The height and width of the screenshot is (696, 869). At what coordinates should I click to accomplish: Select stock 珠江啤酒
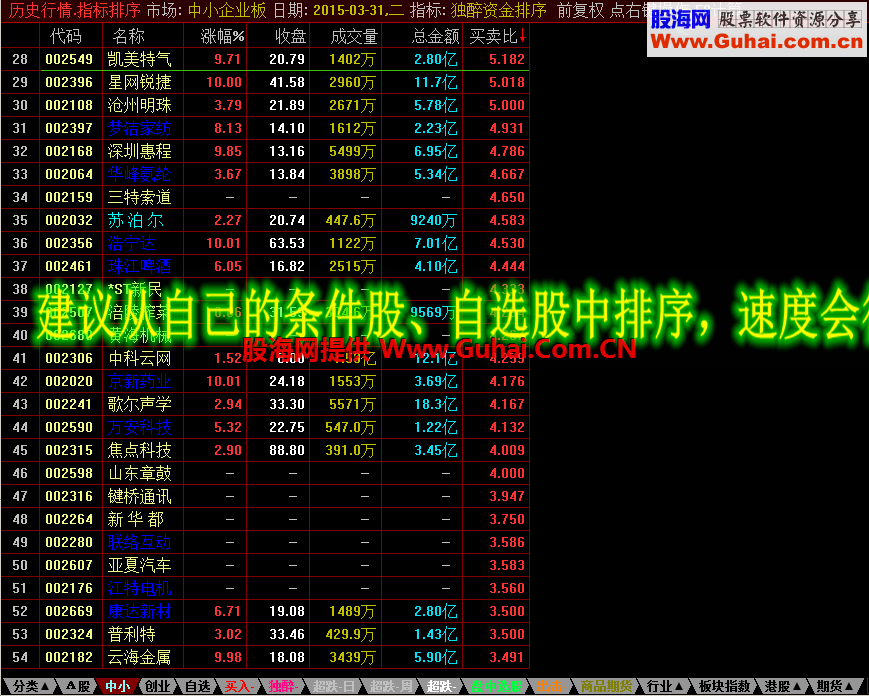coord(140,266)
